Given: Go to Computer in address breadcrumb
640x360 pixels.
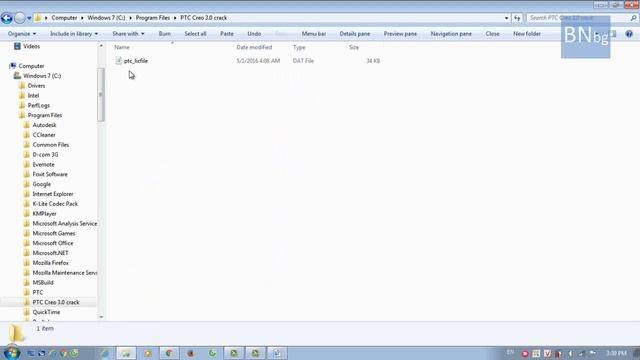Looking at the screenshot, I should point(64,18).
